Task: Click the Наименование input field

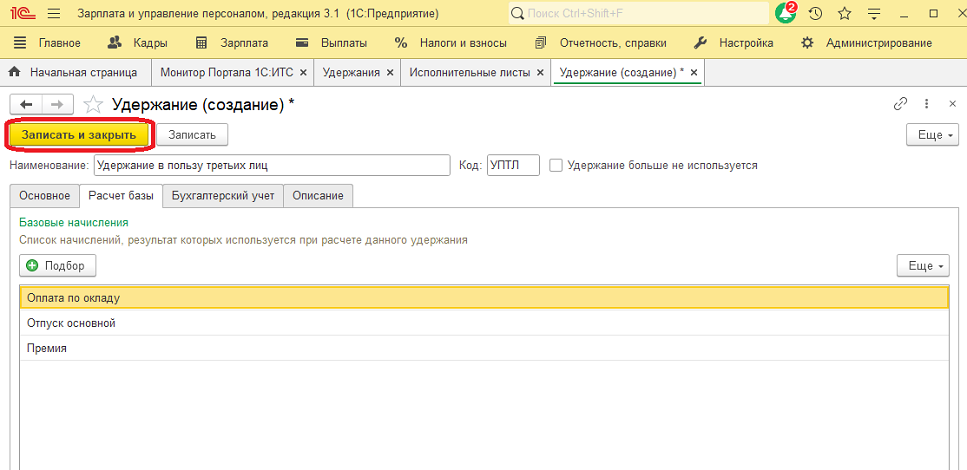Action: pos(272,165)
